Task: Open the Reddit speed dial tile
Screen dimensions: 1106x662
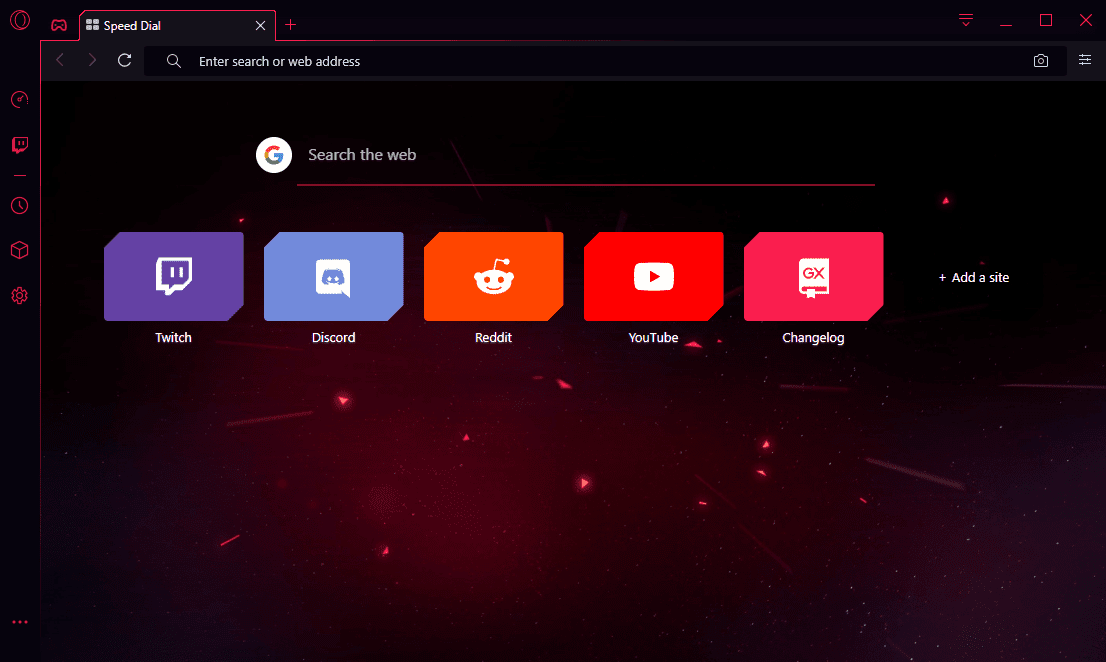Action: pos(494,276)
